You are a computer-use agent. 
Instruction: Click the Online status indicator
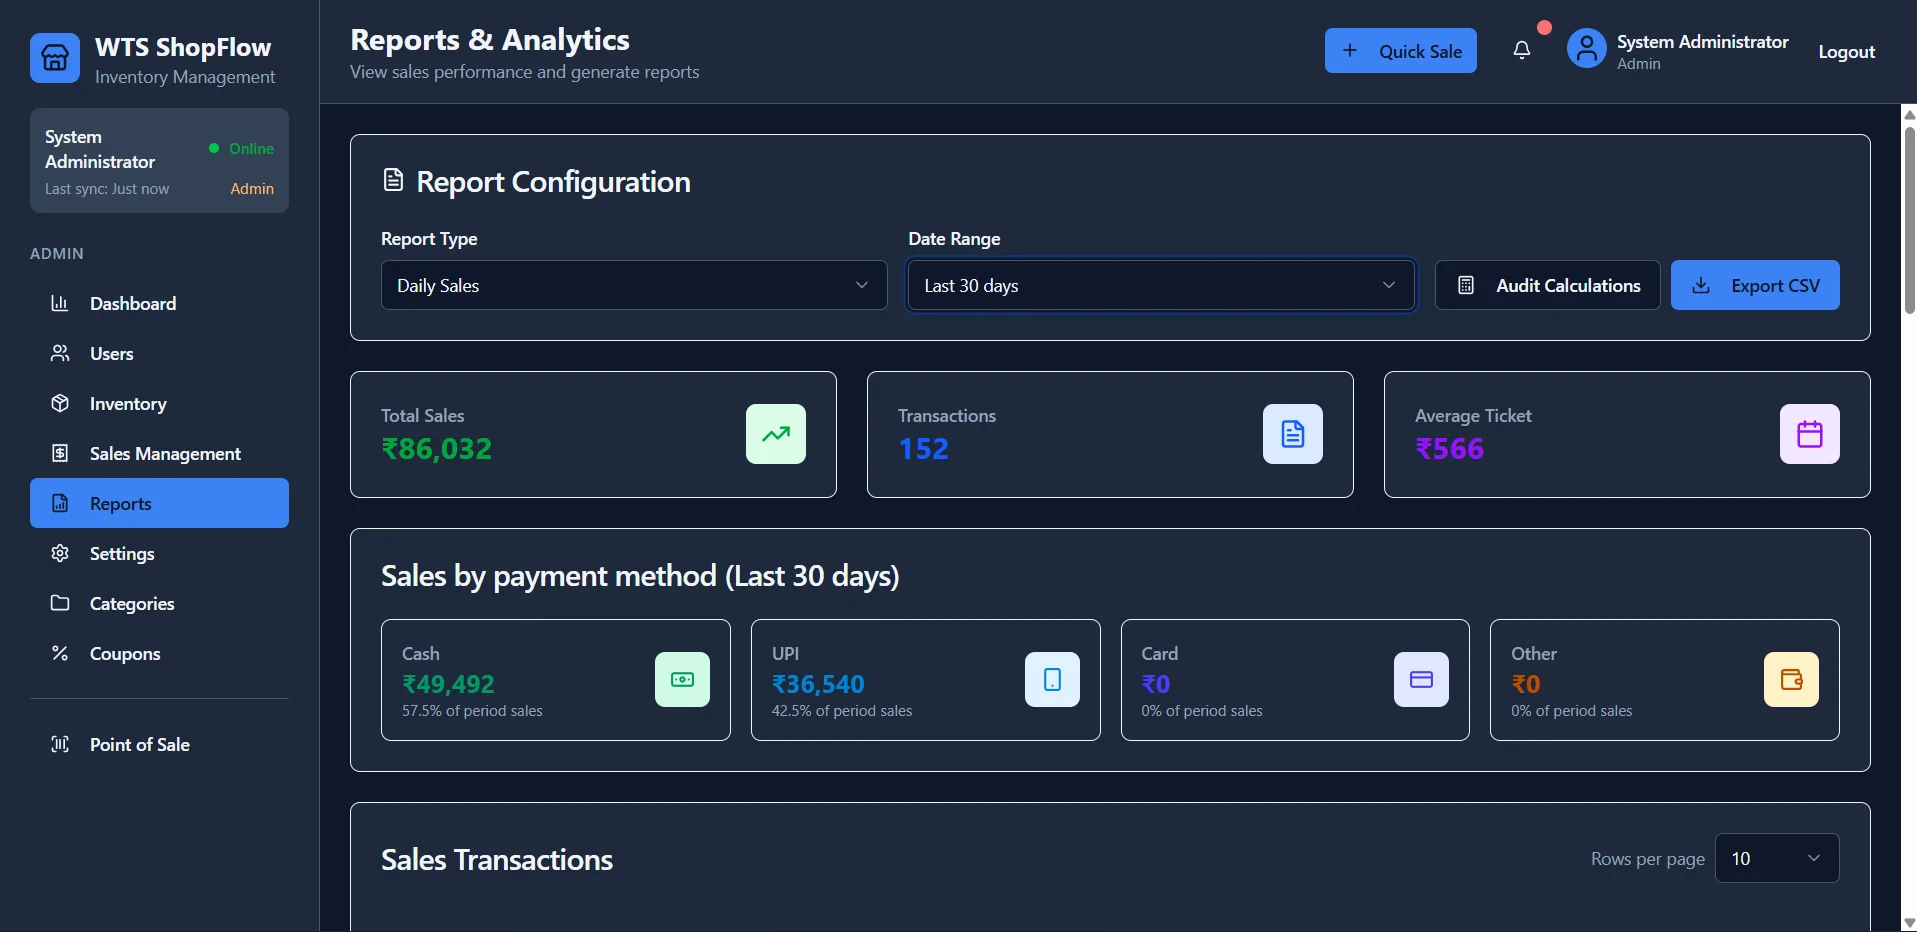click(241, 148)
